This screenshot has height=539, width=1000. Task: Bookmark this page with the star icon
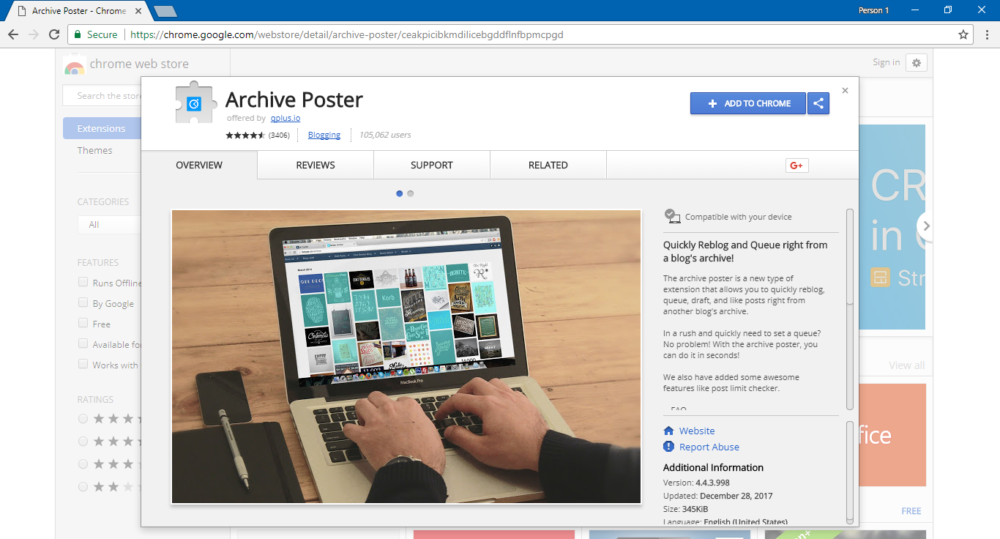(x=963, y=34)
